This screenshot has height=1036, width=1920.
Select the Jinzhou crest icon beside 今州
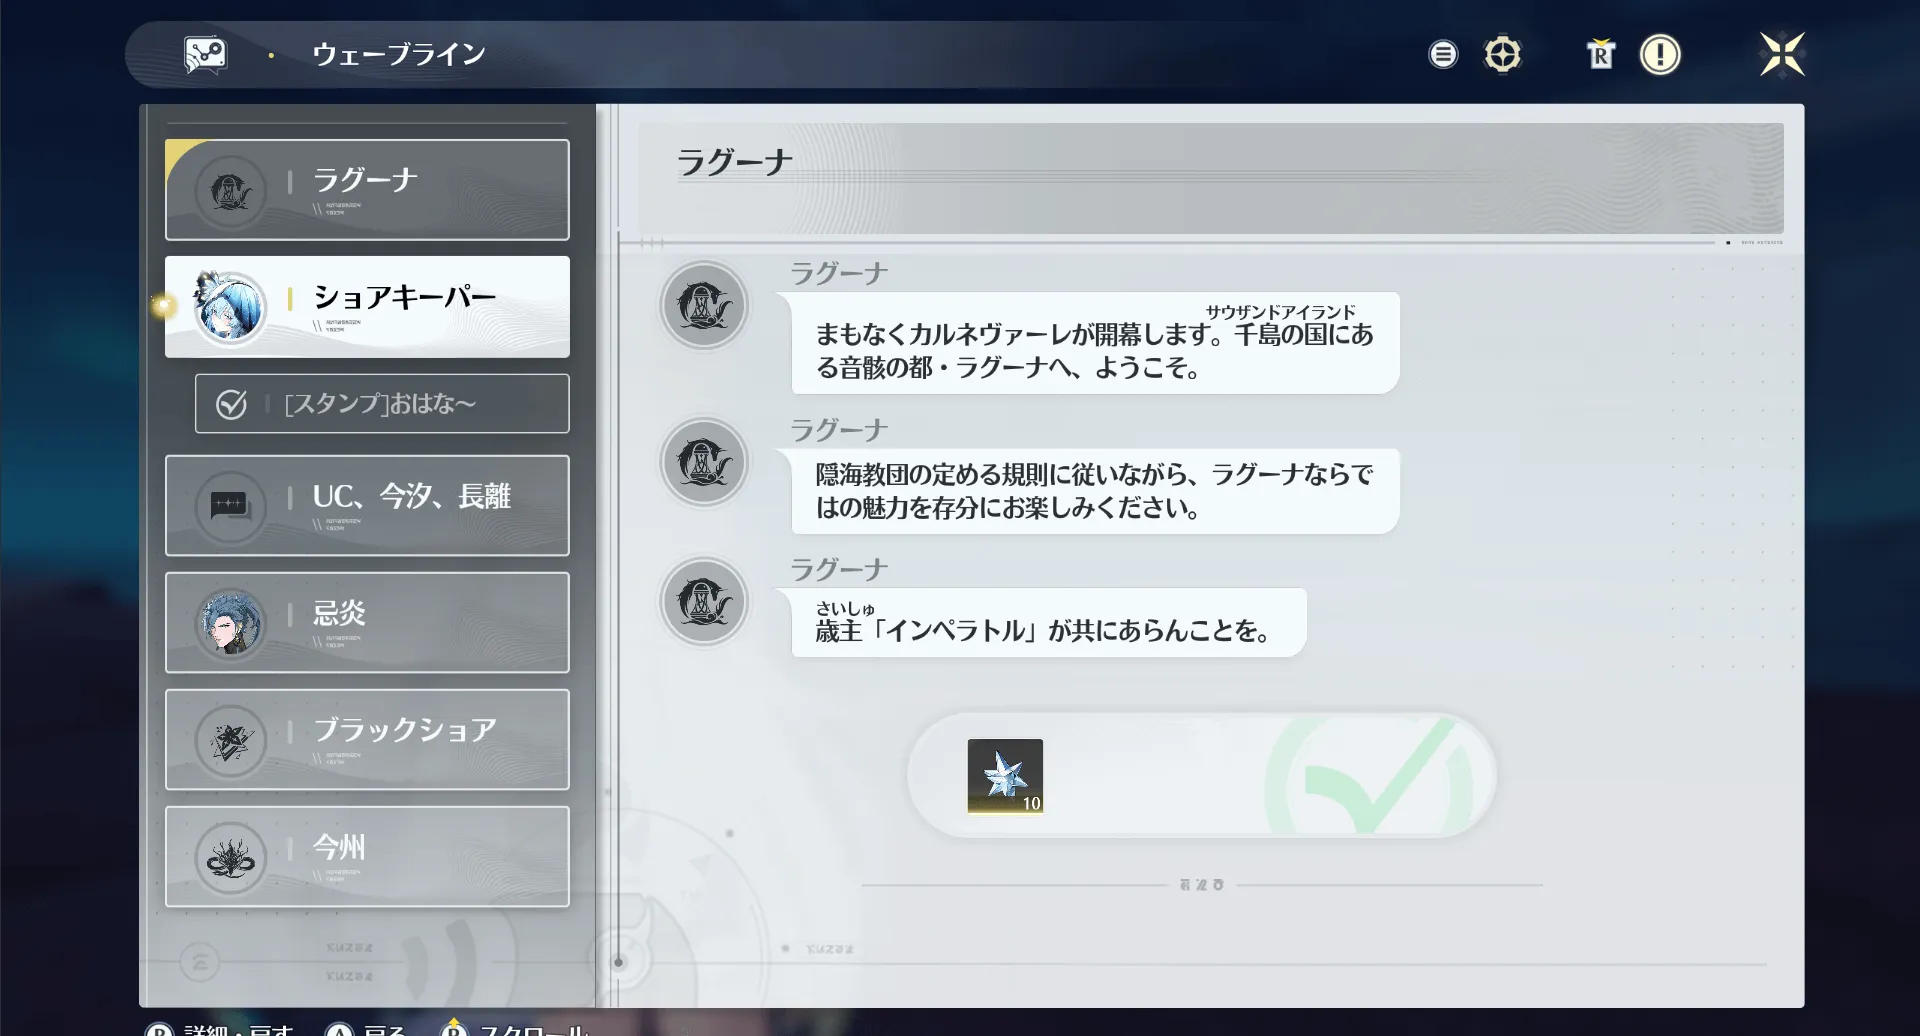[x=231, y=857]
